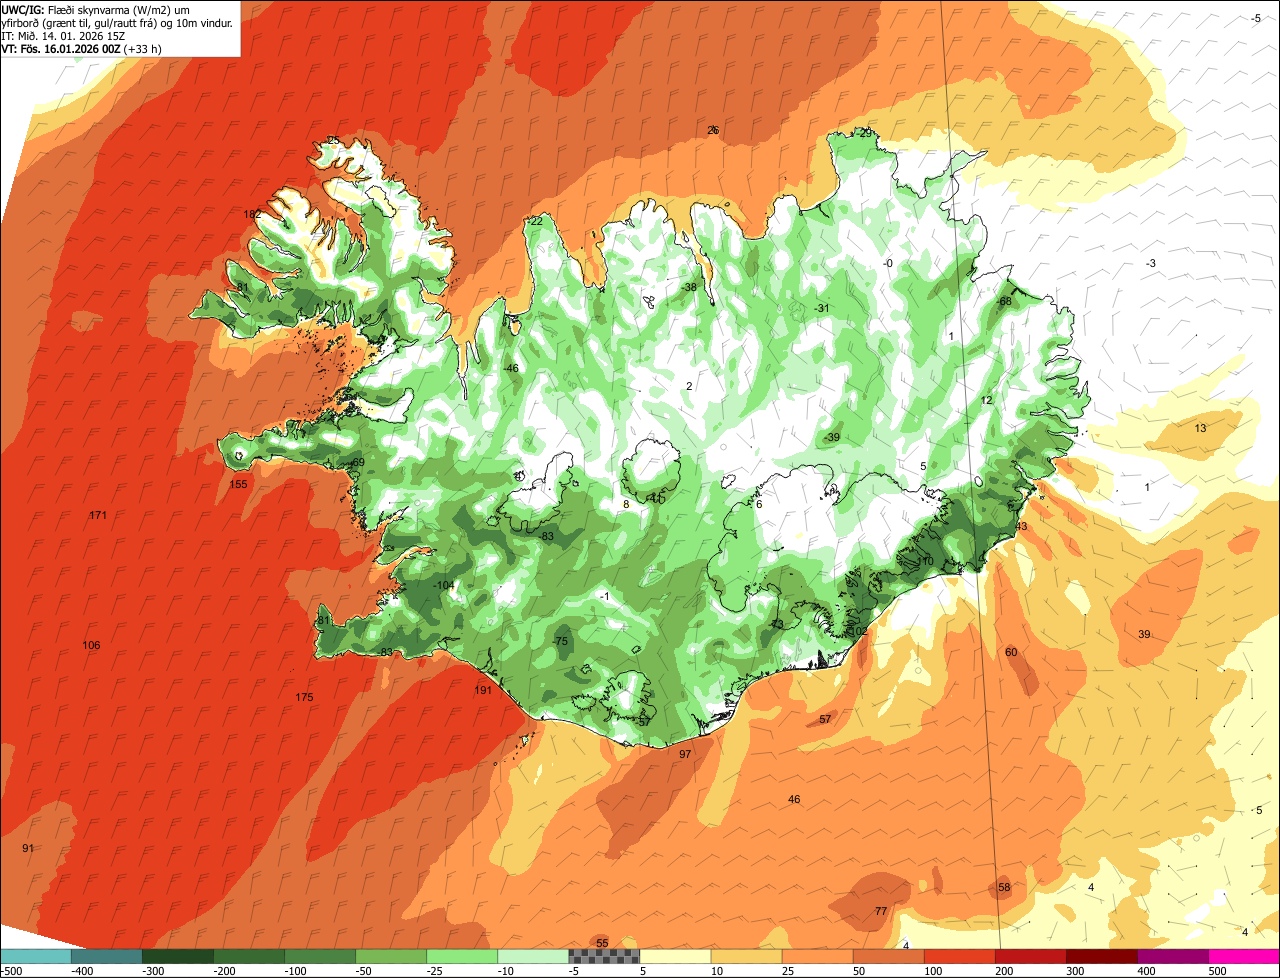This screenshot has width=1280, height=978.
Task: Click the legend swatch between -200 and -100
Action: (249, 956)
